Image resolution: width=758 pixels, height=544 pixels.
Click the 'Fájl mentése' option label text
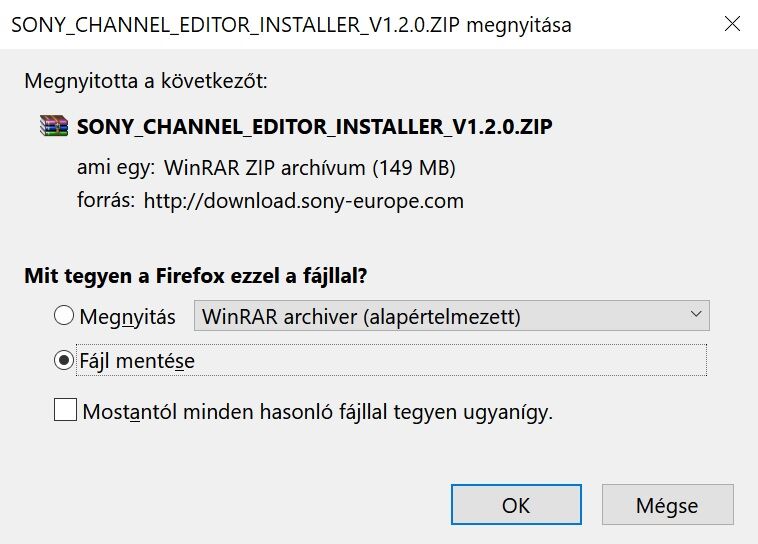point(136,361)
